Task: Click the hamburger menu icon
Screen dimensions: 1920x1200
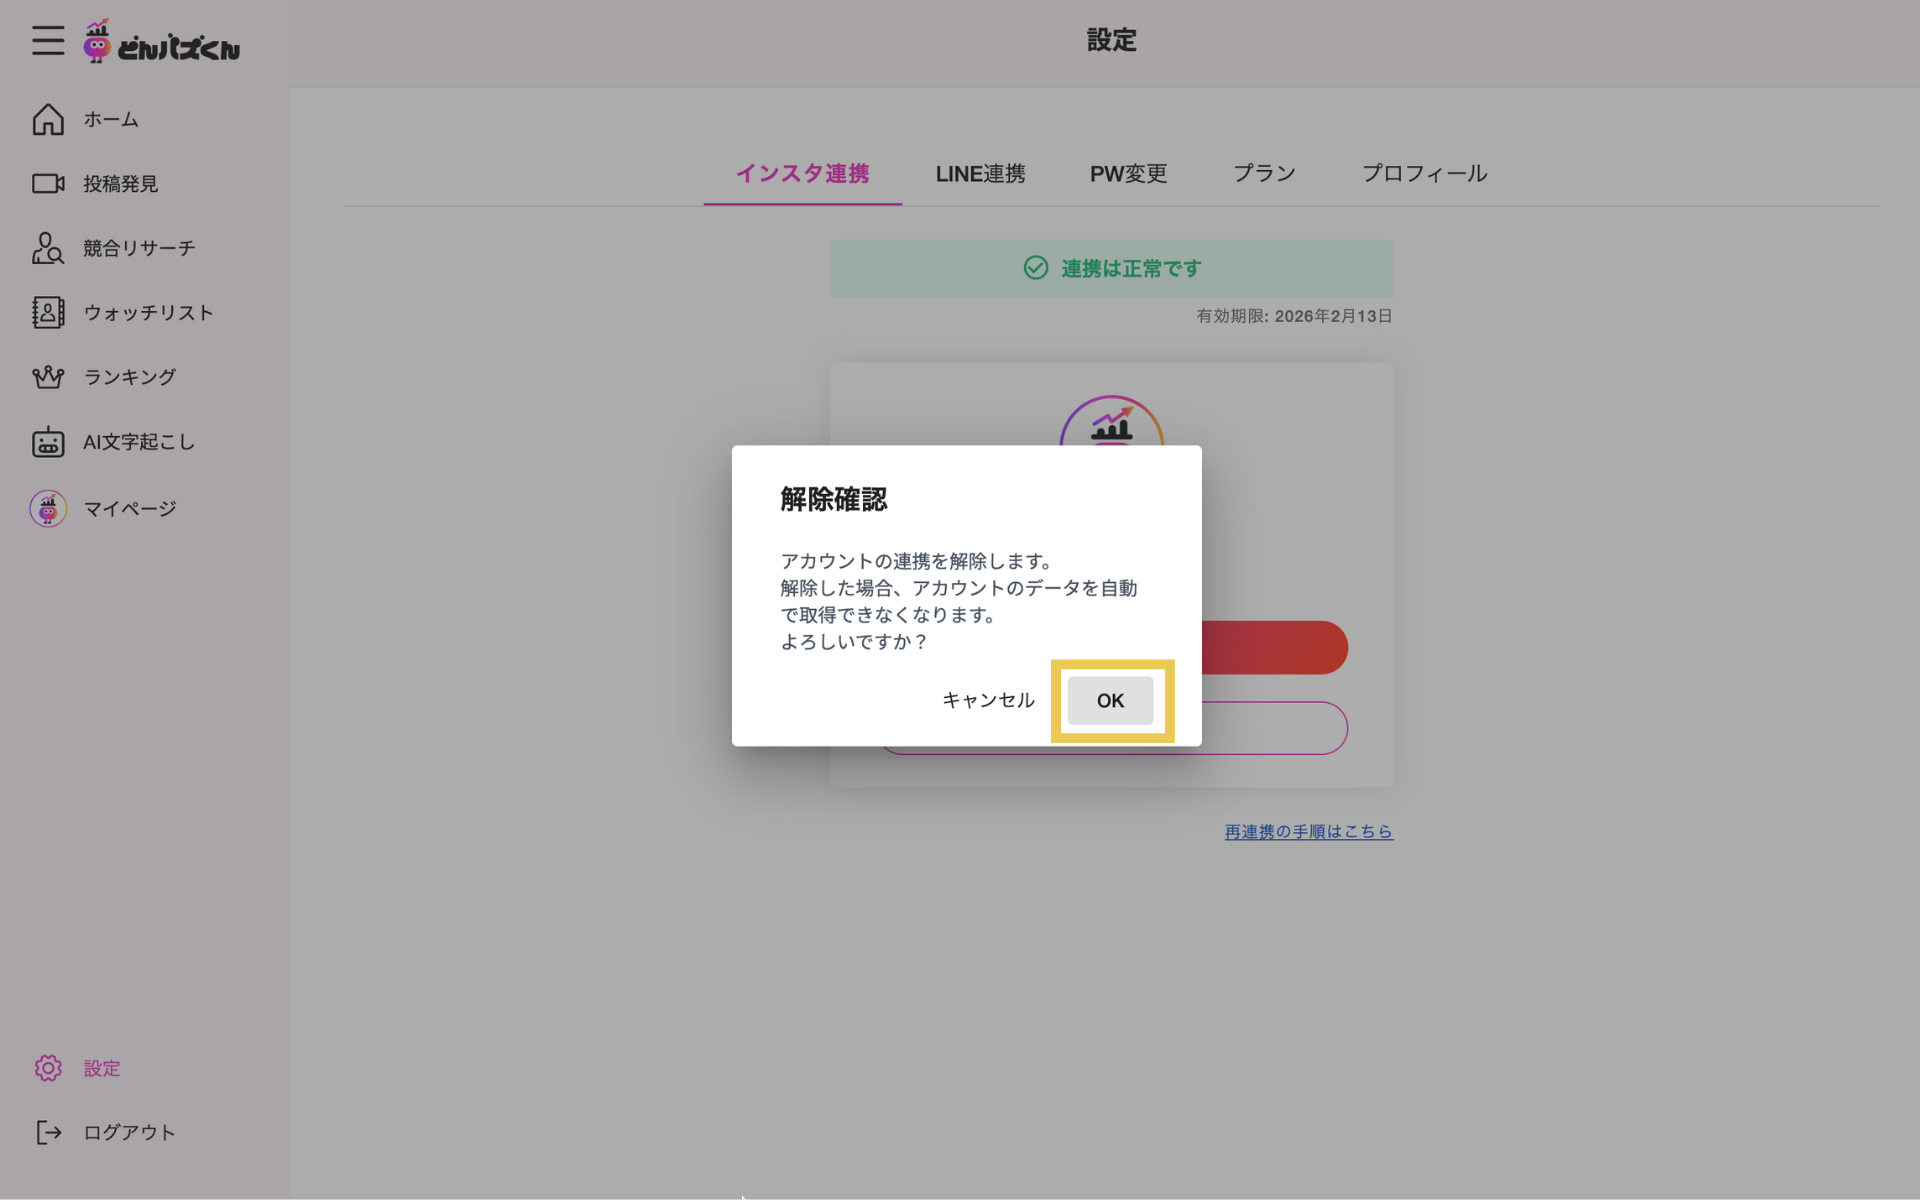Action: coord(47,41)
